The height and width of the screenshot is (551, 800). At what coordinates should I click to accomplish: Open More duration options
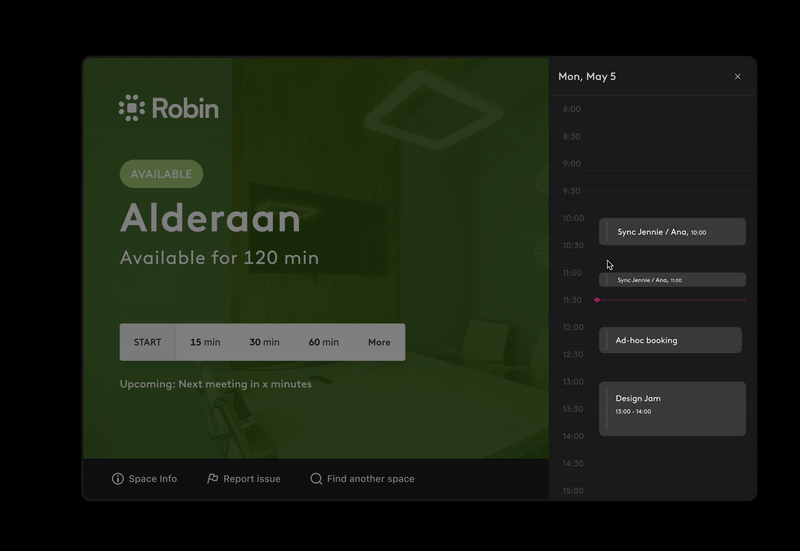point(379,342)
